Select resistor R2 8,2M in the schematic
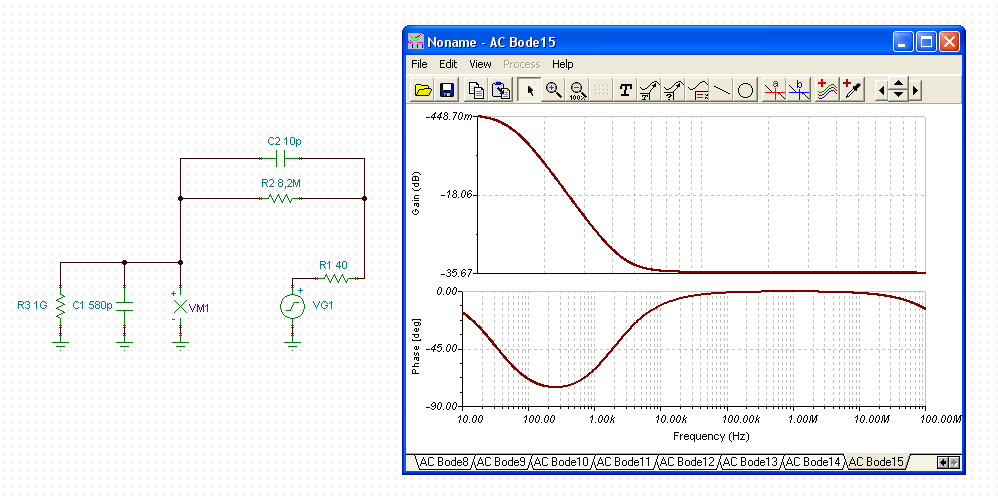The height and width of the screenshot is (501, 998). coord(281,199)
